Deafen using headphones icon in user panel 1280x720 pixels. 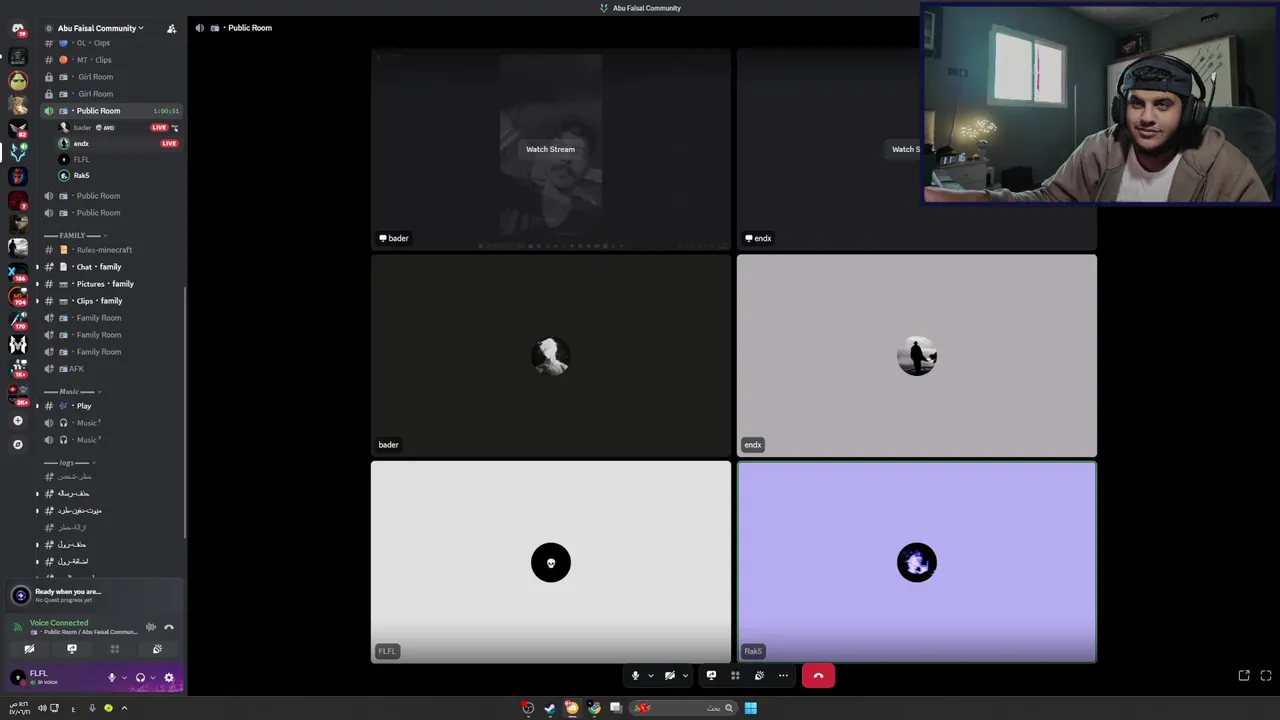pyautogui.click(x=140, y=677)
